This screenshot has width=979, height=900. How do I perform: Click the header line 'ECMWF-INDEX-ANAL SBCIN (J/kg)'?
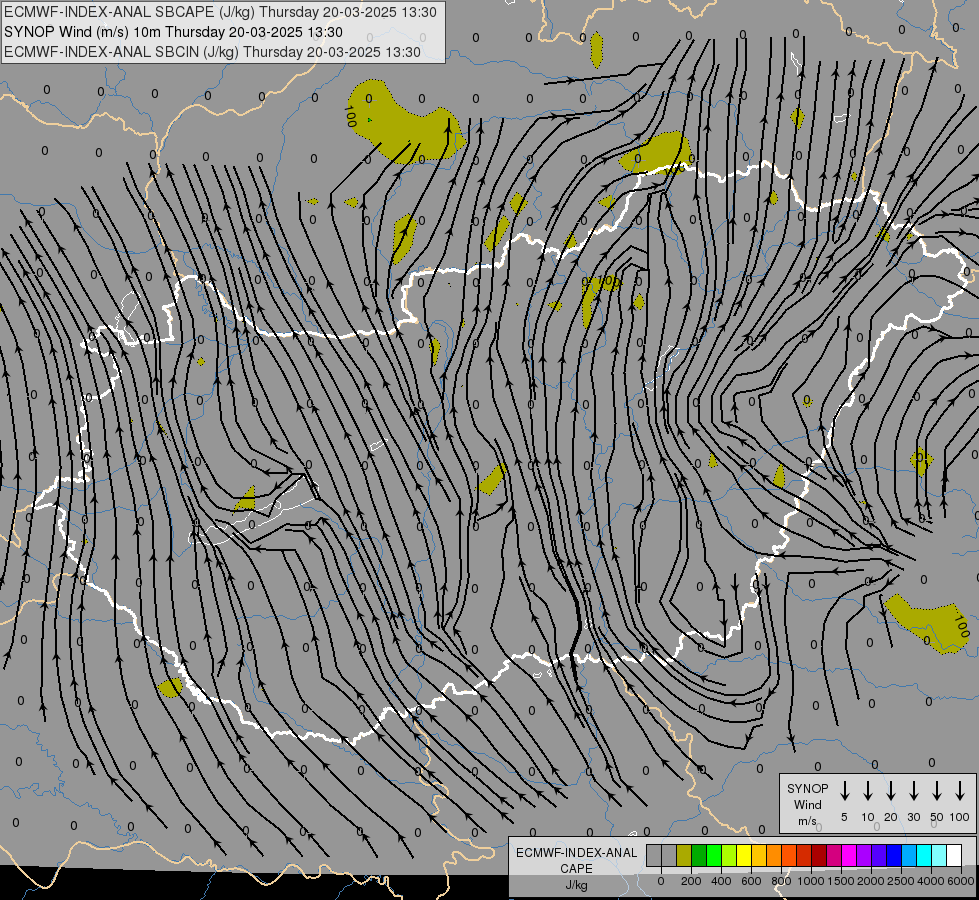coord(121,52)
